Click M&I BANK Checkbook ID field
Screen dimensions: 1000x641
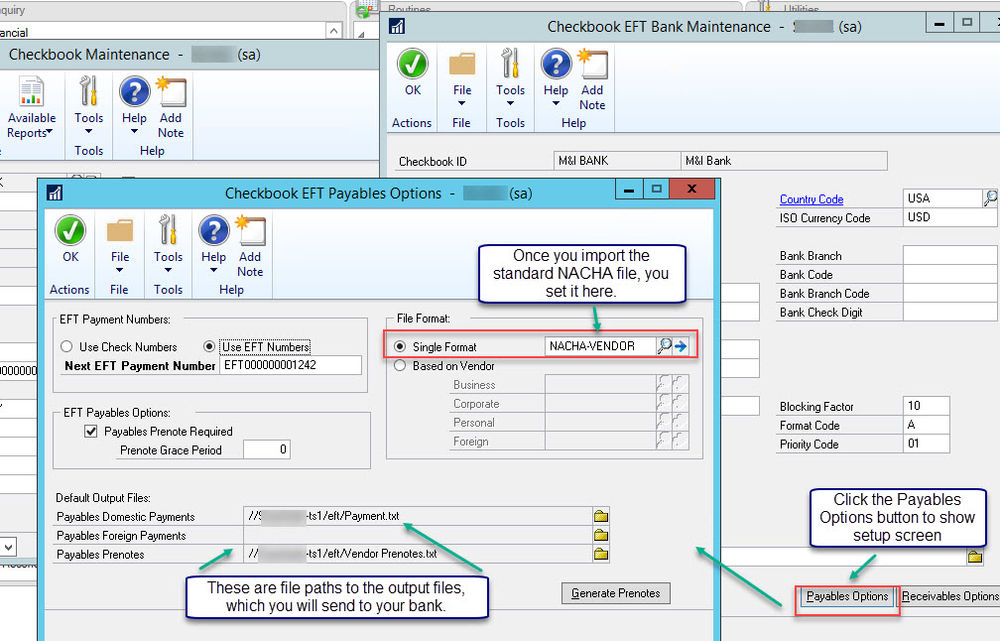(x=617, y=161)
